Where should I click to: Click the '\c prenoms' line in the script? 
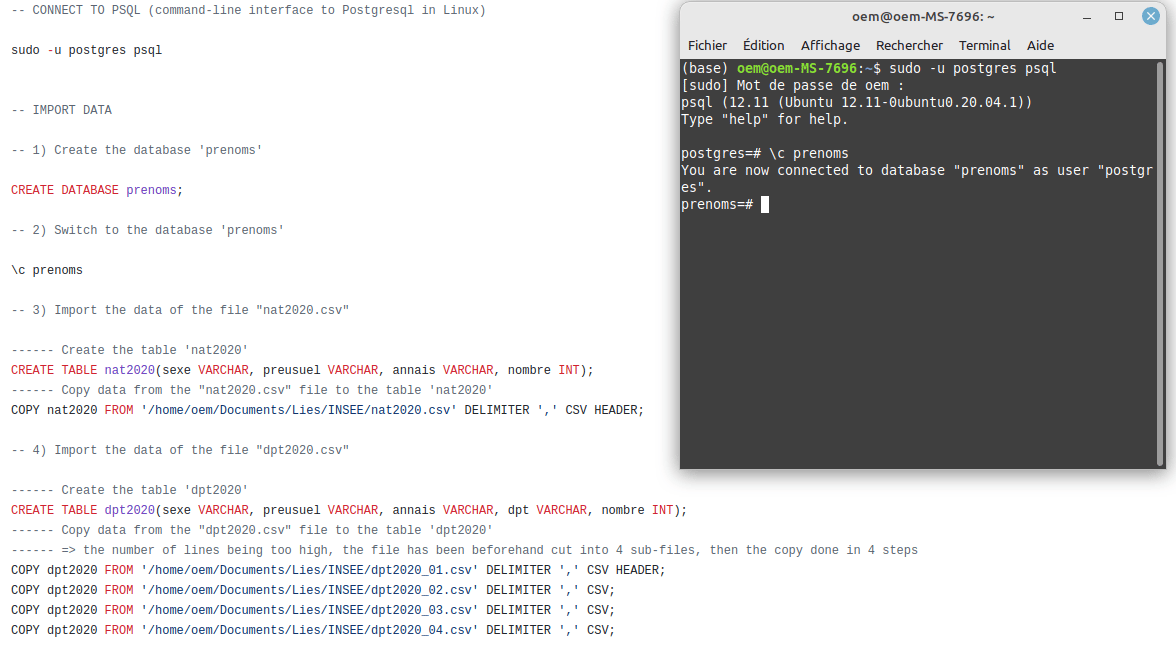click(x=46, y=270)
